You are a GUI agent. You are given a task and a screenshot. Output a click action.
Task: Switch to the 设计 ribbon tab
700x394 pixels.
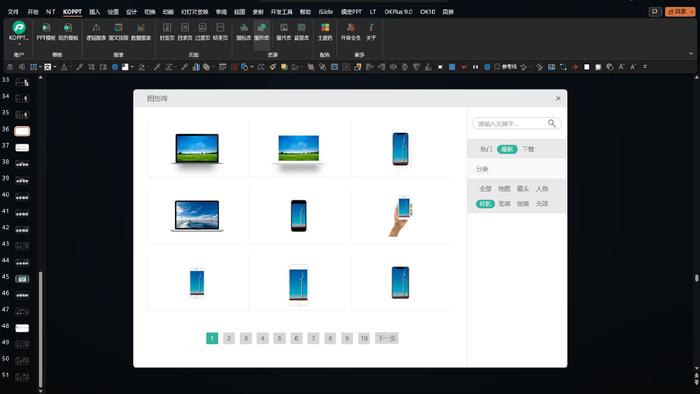(x=131, y=12)
